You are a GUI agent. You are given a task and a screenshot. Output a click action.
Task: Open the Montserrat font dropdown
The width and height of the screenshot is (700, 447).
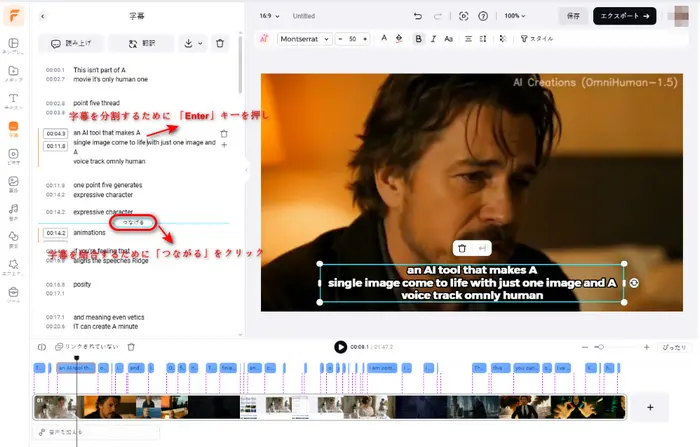point(304,39)
